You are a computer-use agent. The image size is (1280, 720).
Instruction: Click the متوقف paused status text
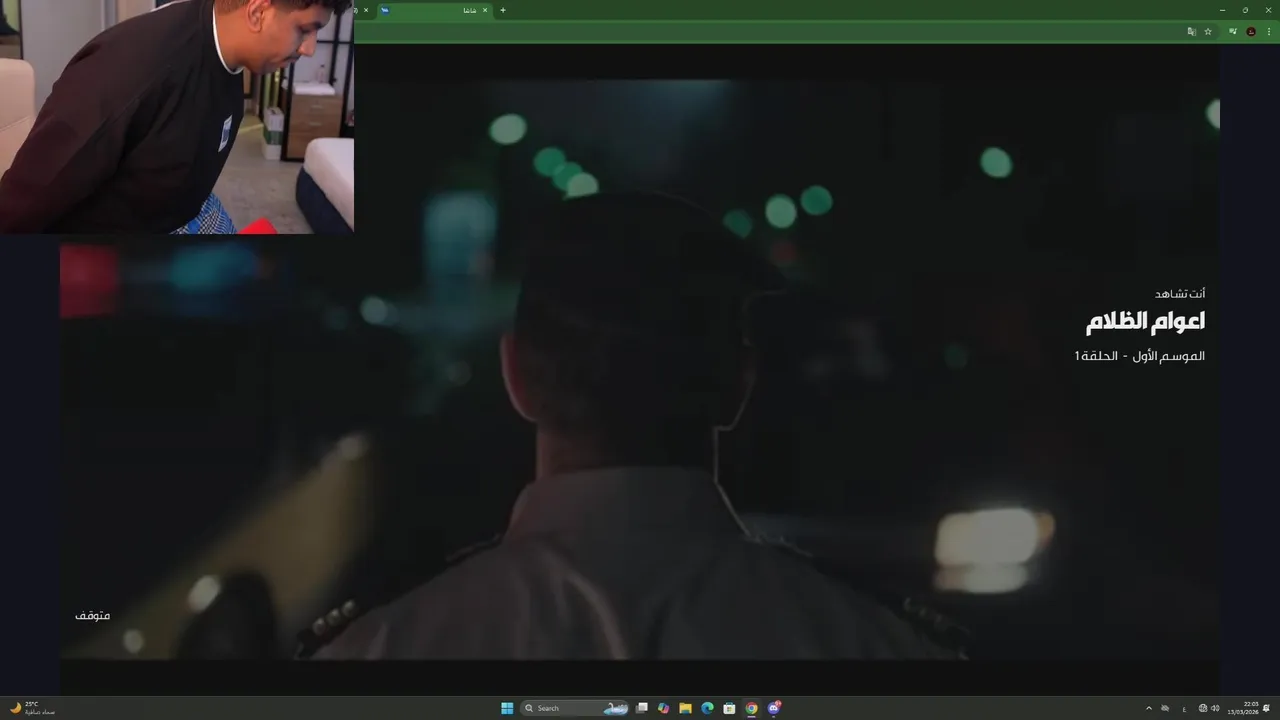92,615
